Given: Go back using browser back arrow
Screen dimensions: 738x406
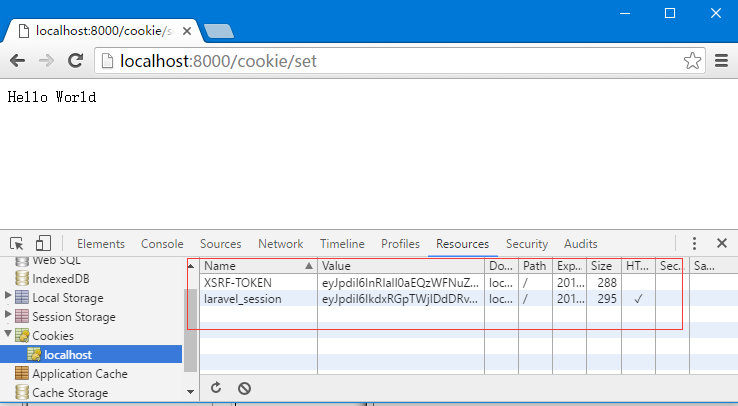Looking at the screenshot, I should [x=18, y=61].
